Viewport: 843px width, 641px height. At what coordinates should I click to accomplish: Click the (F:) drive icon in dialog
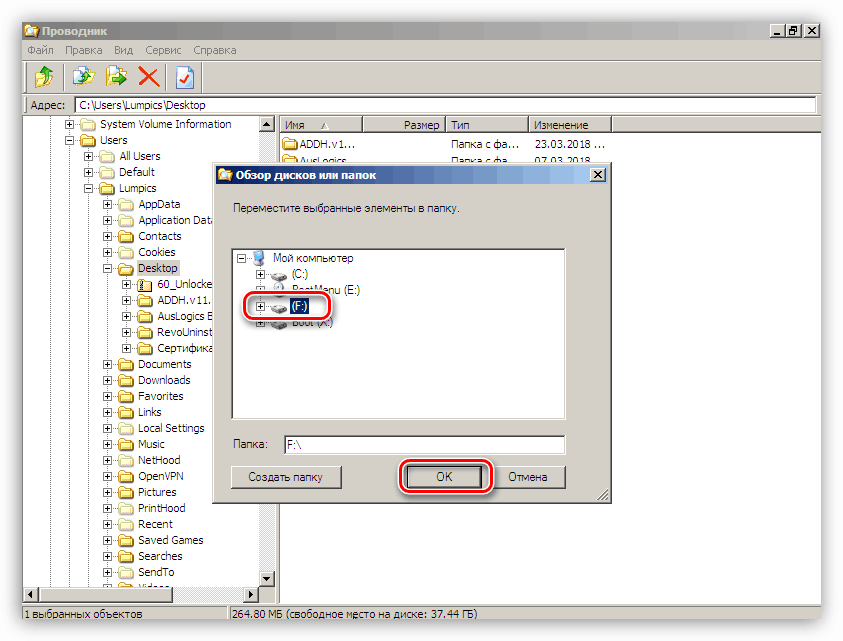pos(278,308)
